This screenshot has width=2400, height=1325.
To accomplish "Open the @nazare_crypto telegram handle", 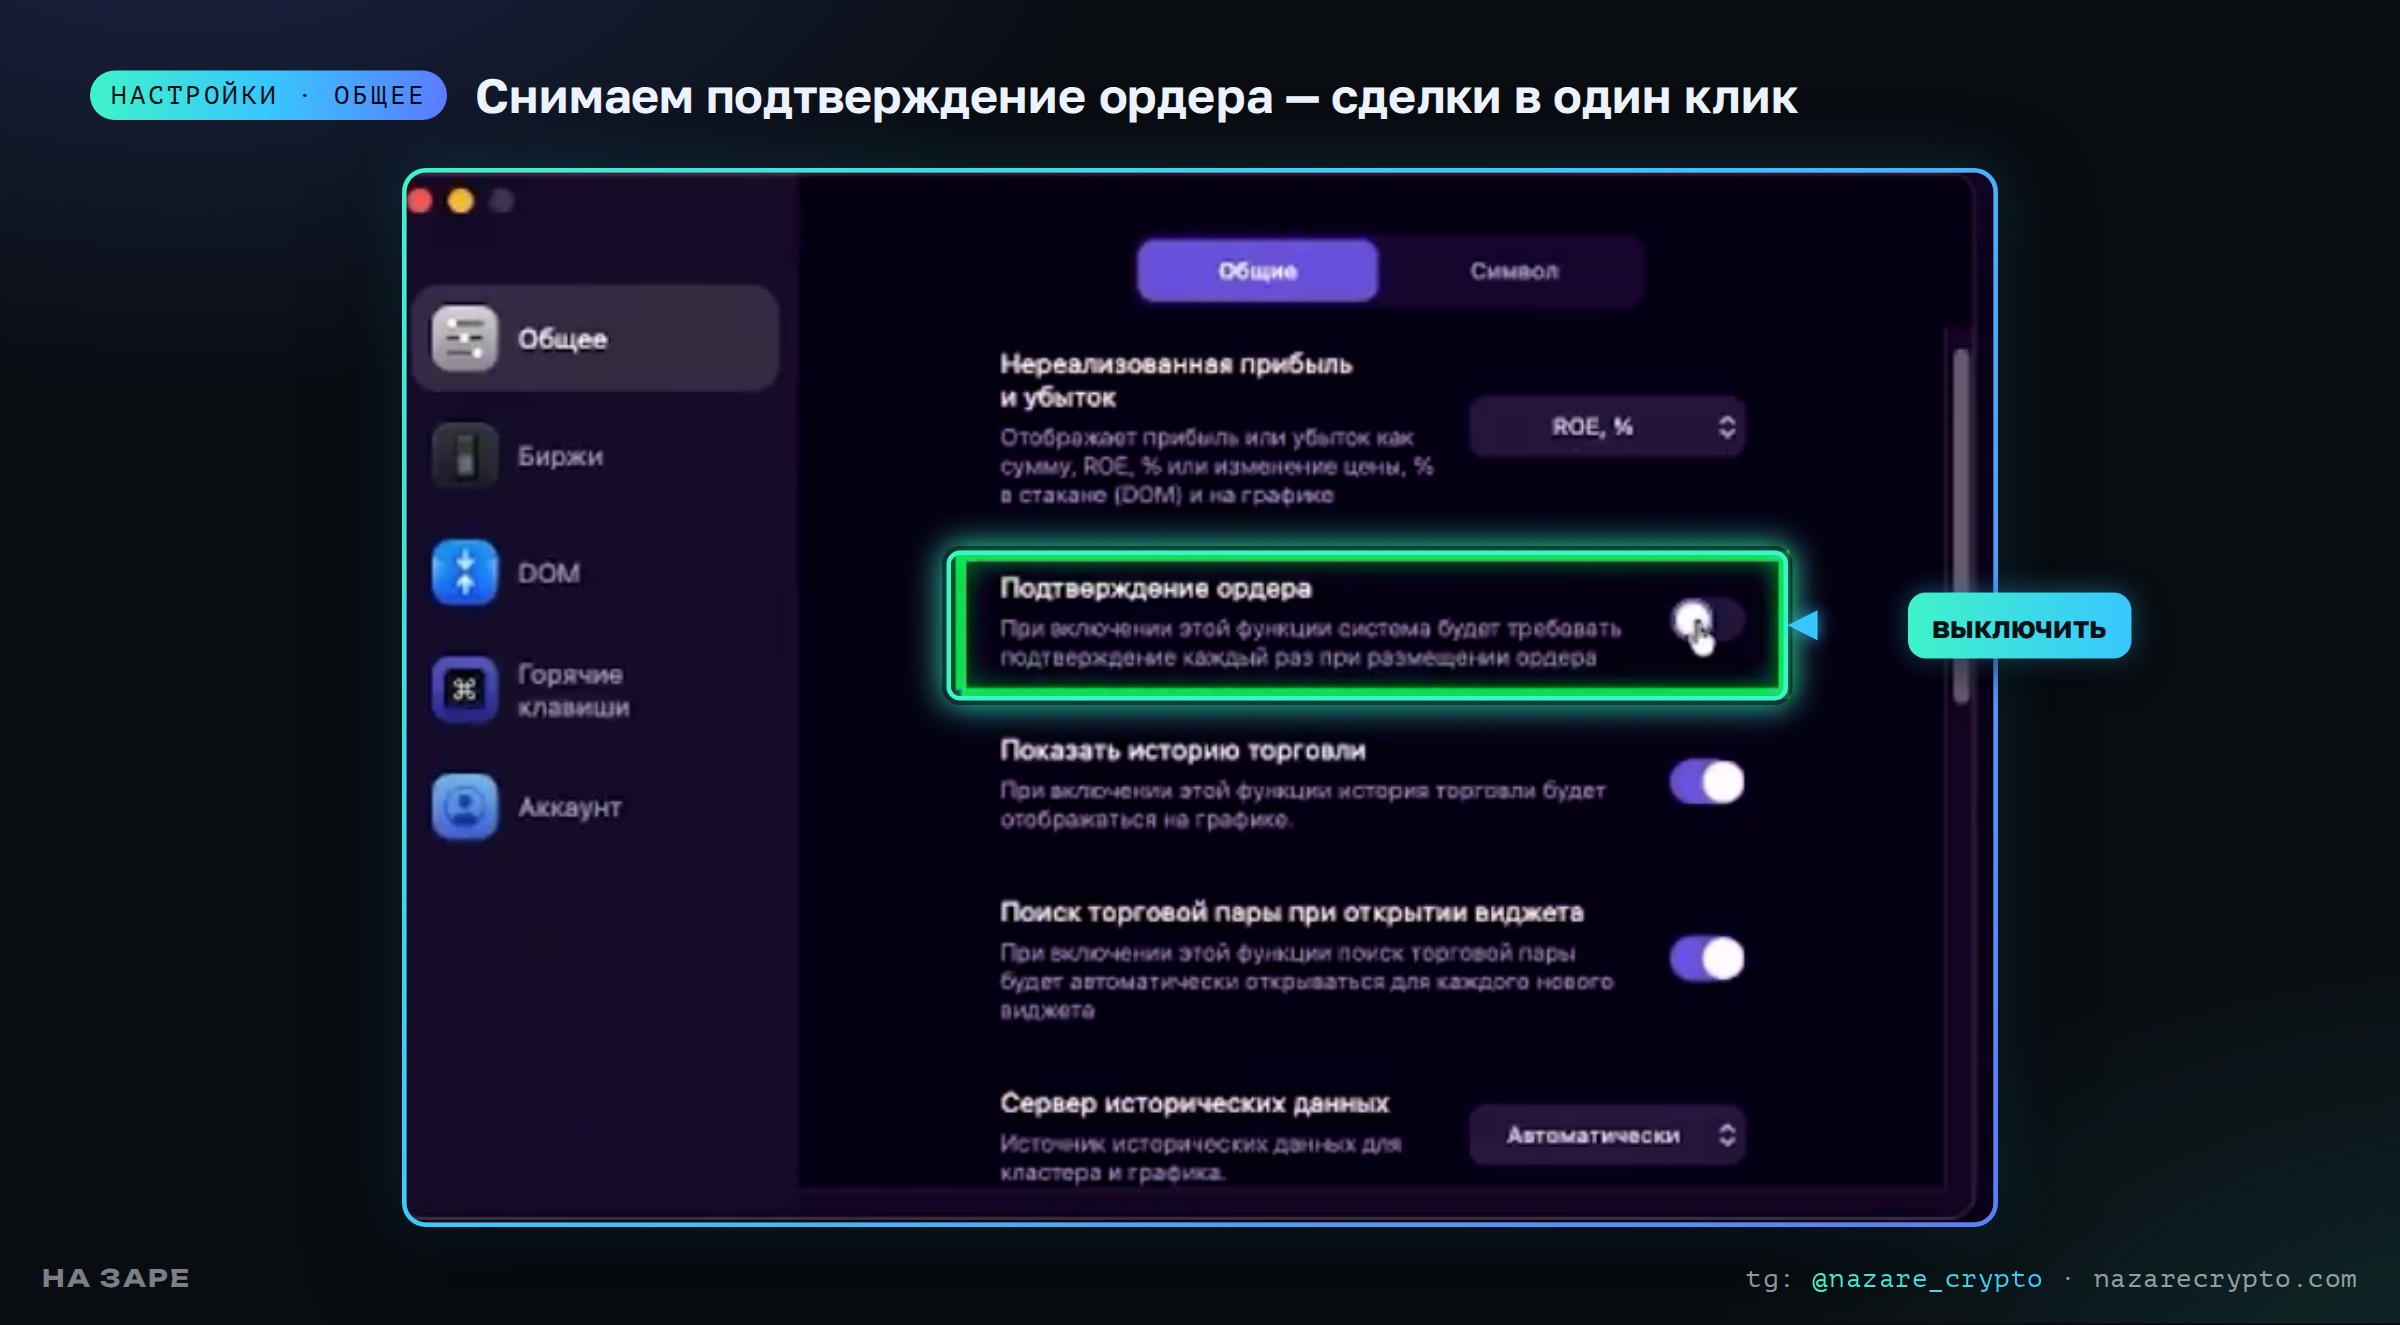I will (x=1926, y=1279).
